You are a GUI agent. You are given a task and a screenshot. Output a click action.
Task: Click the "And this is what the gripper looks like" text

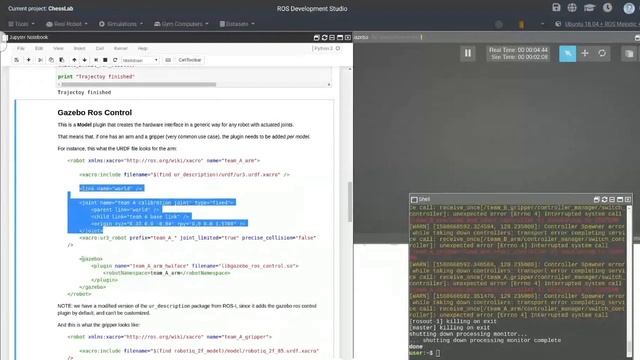click(98, 325)
